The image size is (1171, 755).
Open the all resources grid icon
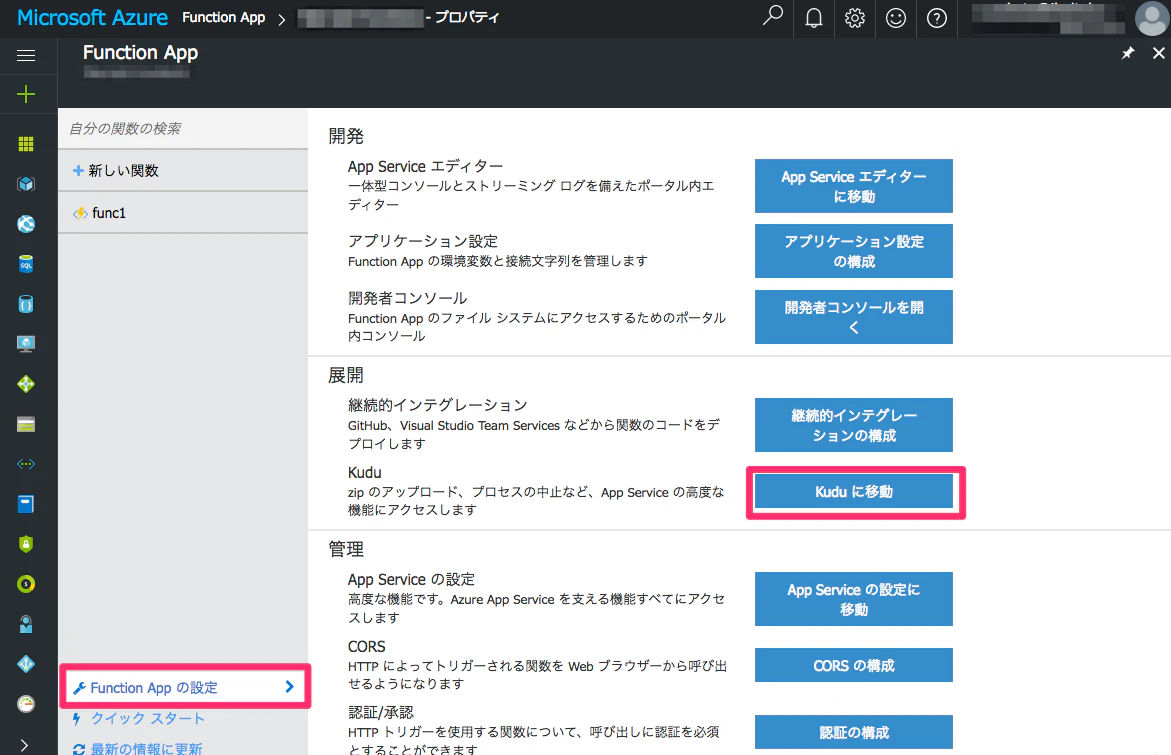point(26,144)
